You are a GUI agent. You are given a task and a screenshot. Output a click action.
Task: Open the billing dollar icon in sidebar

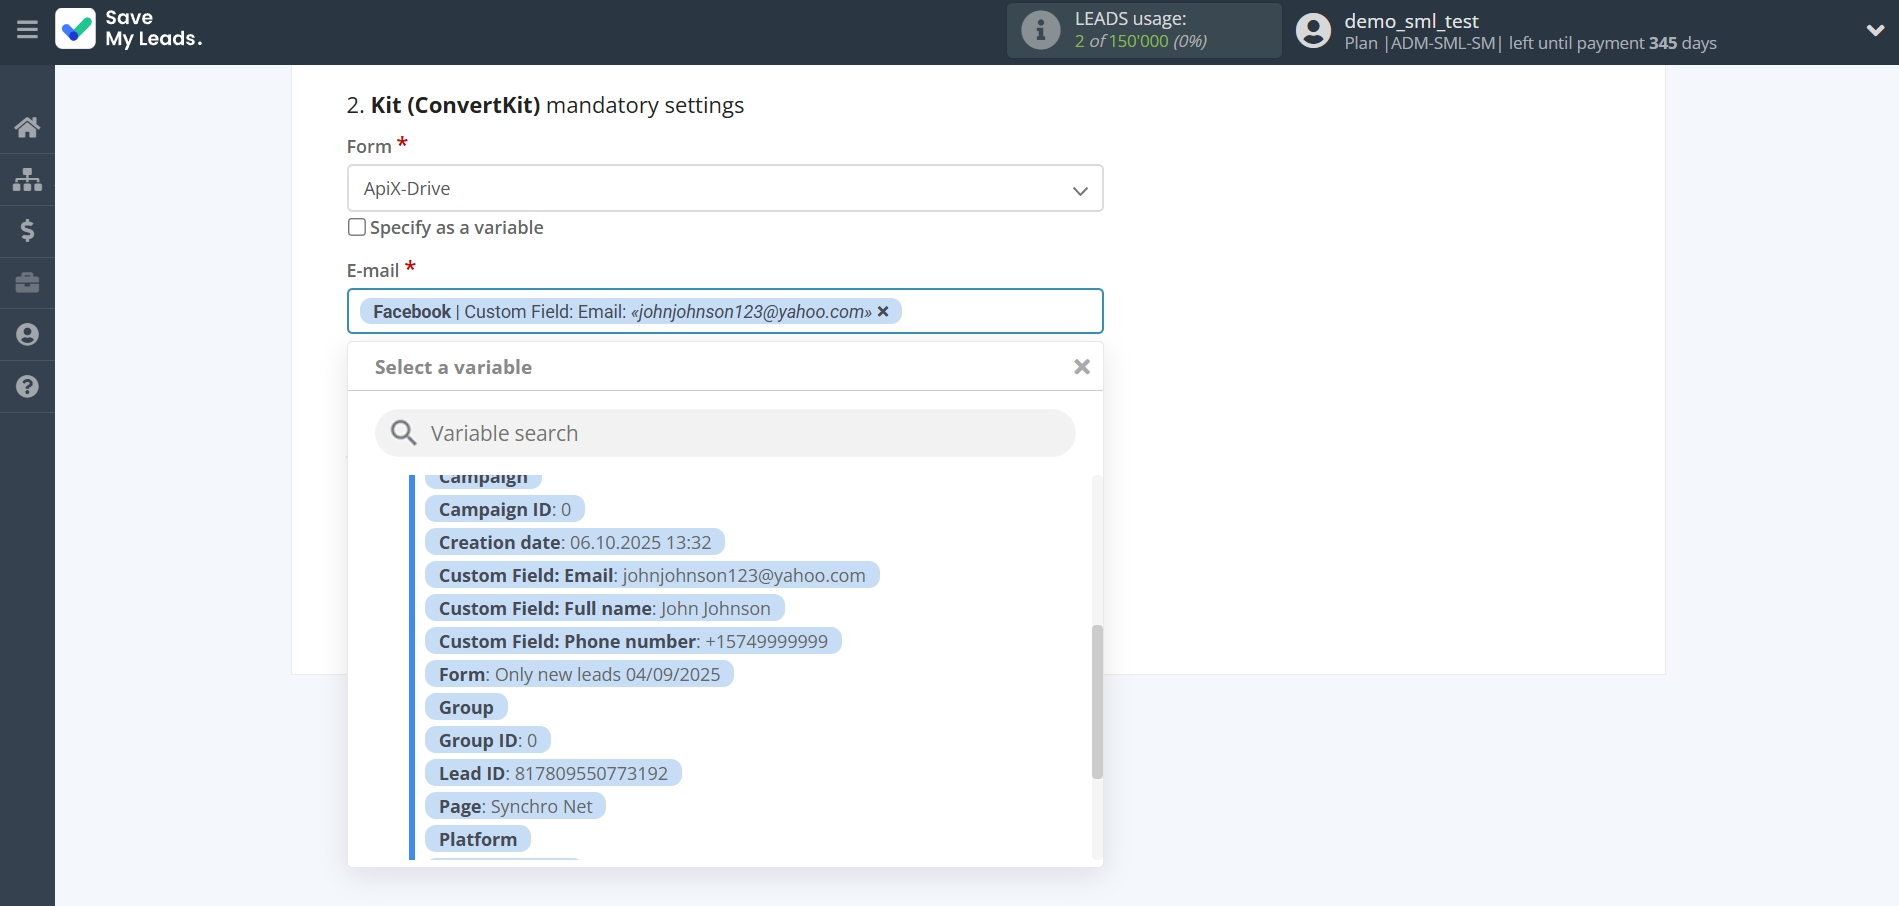pyautogui.click(x=27, y=231)
